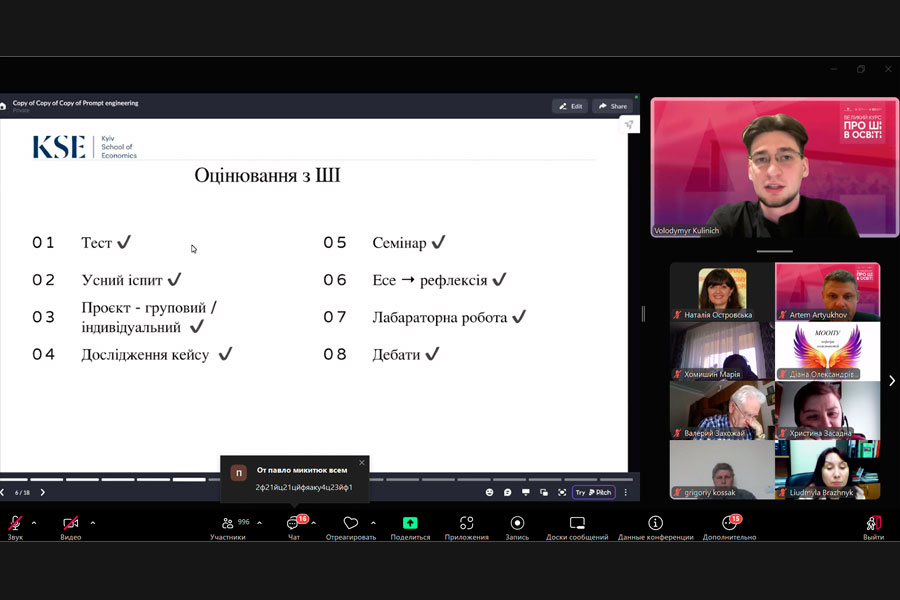Screen dimensions: 900x600
Task: Click the slide text Семінар
Action: (x=399, y=243)
